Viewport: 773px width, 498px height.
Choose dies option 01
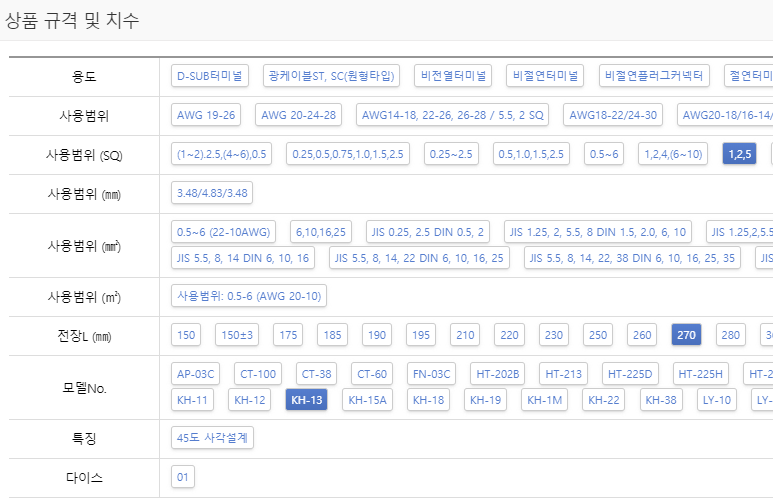click(x=182, y=477)
